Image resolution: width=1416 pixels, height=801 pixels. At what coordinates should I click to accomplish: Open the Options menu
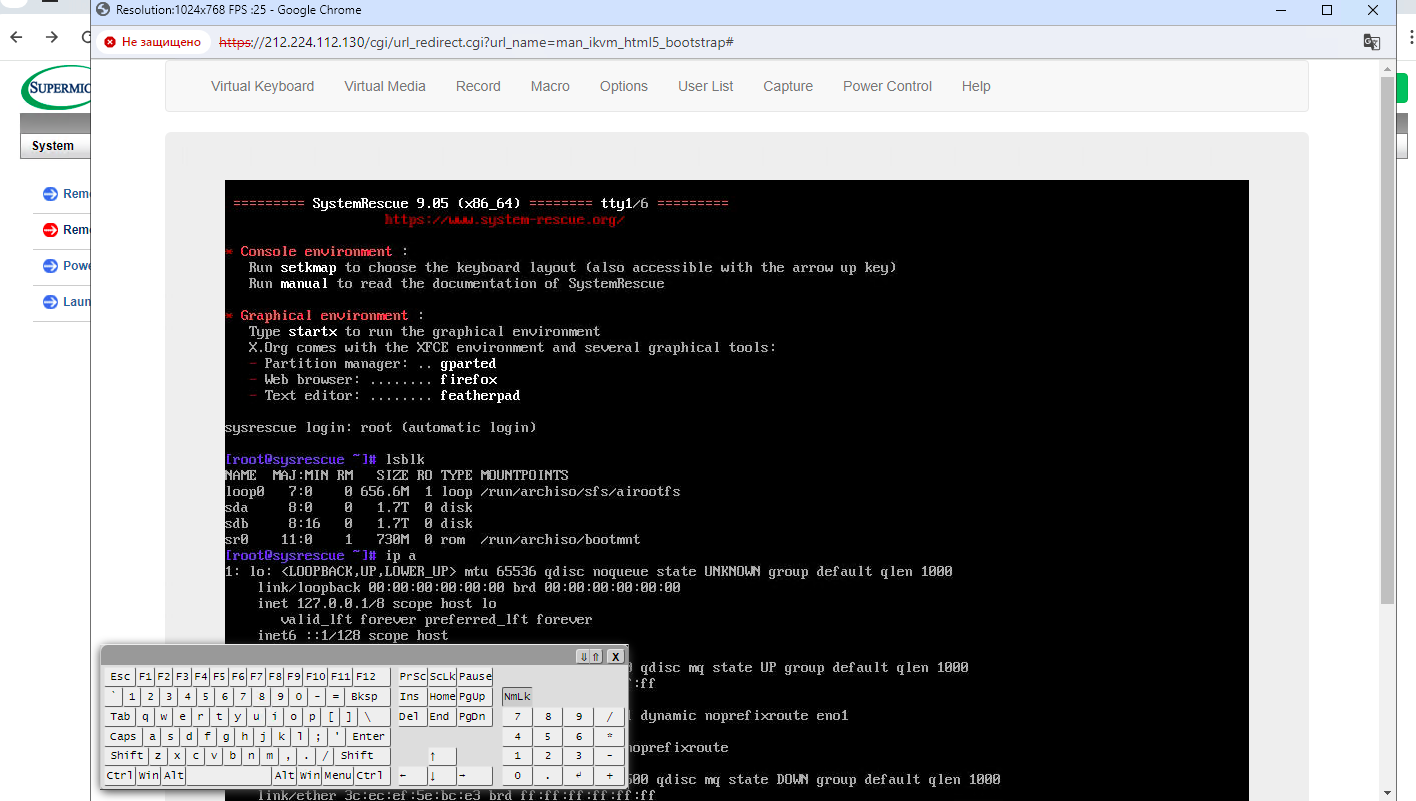(624, 86)
